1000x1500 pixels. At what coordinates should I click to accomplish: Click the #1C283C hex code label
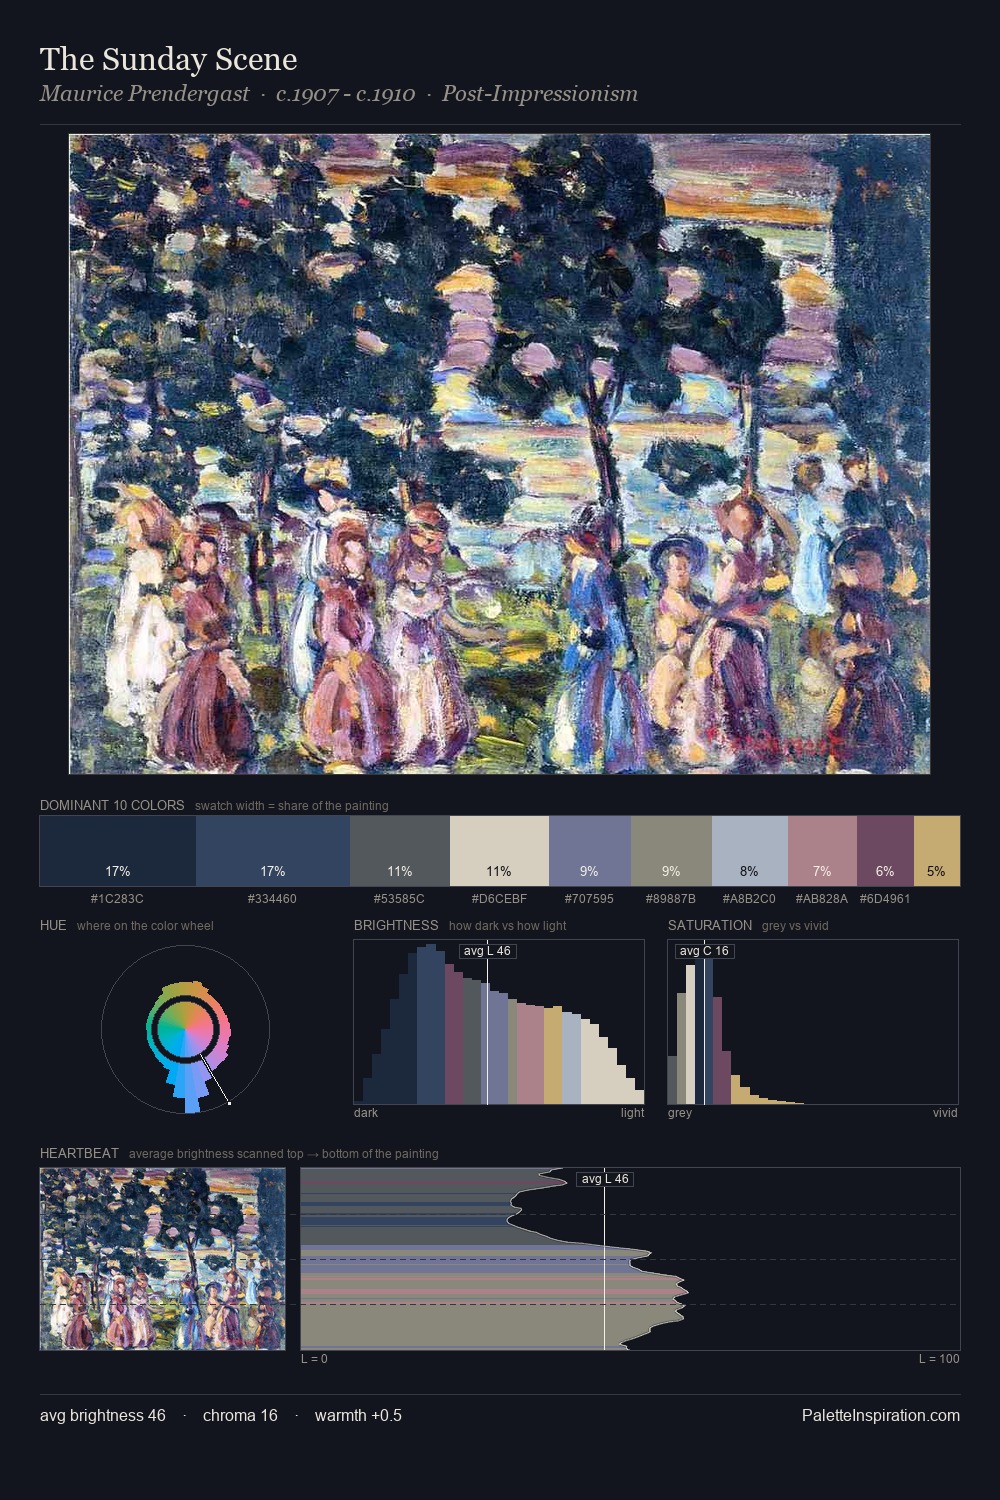(x=117, y=898)
